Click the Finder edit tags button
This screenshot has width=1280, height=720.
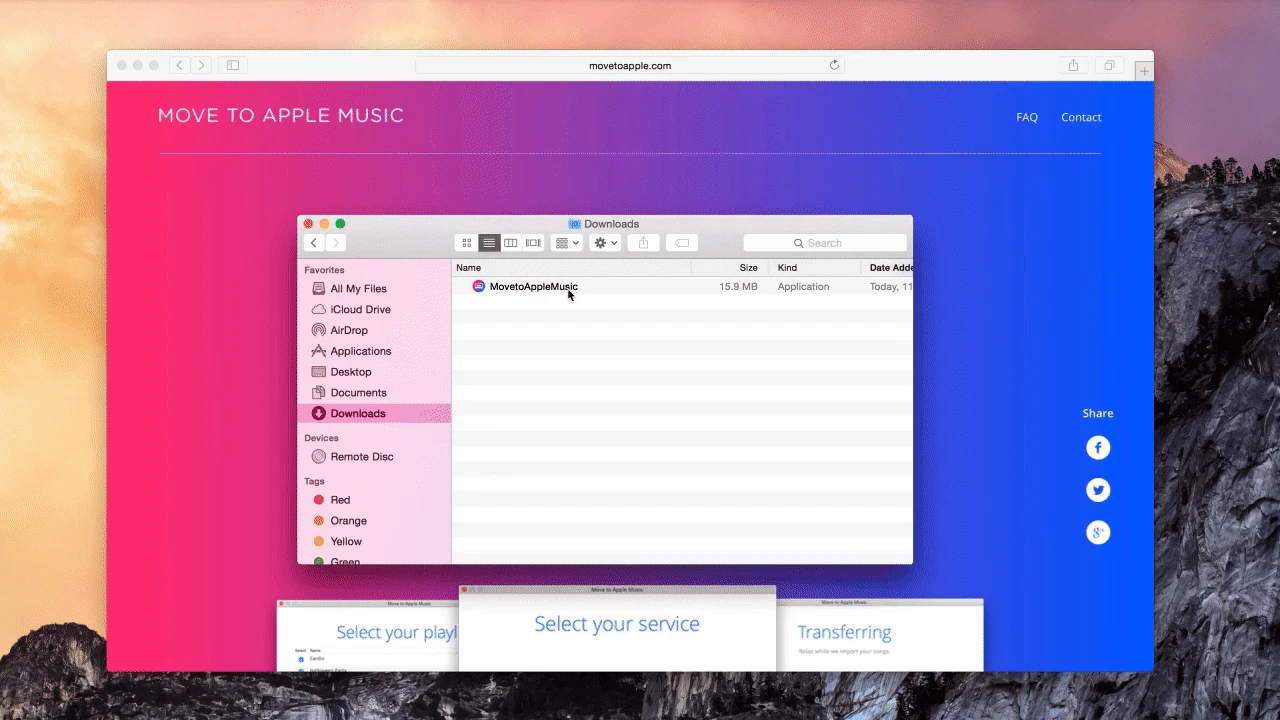click(x=682, y=243)
